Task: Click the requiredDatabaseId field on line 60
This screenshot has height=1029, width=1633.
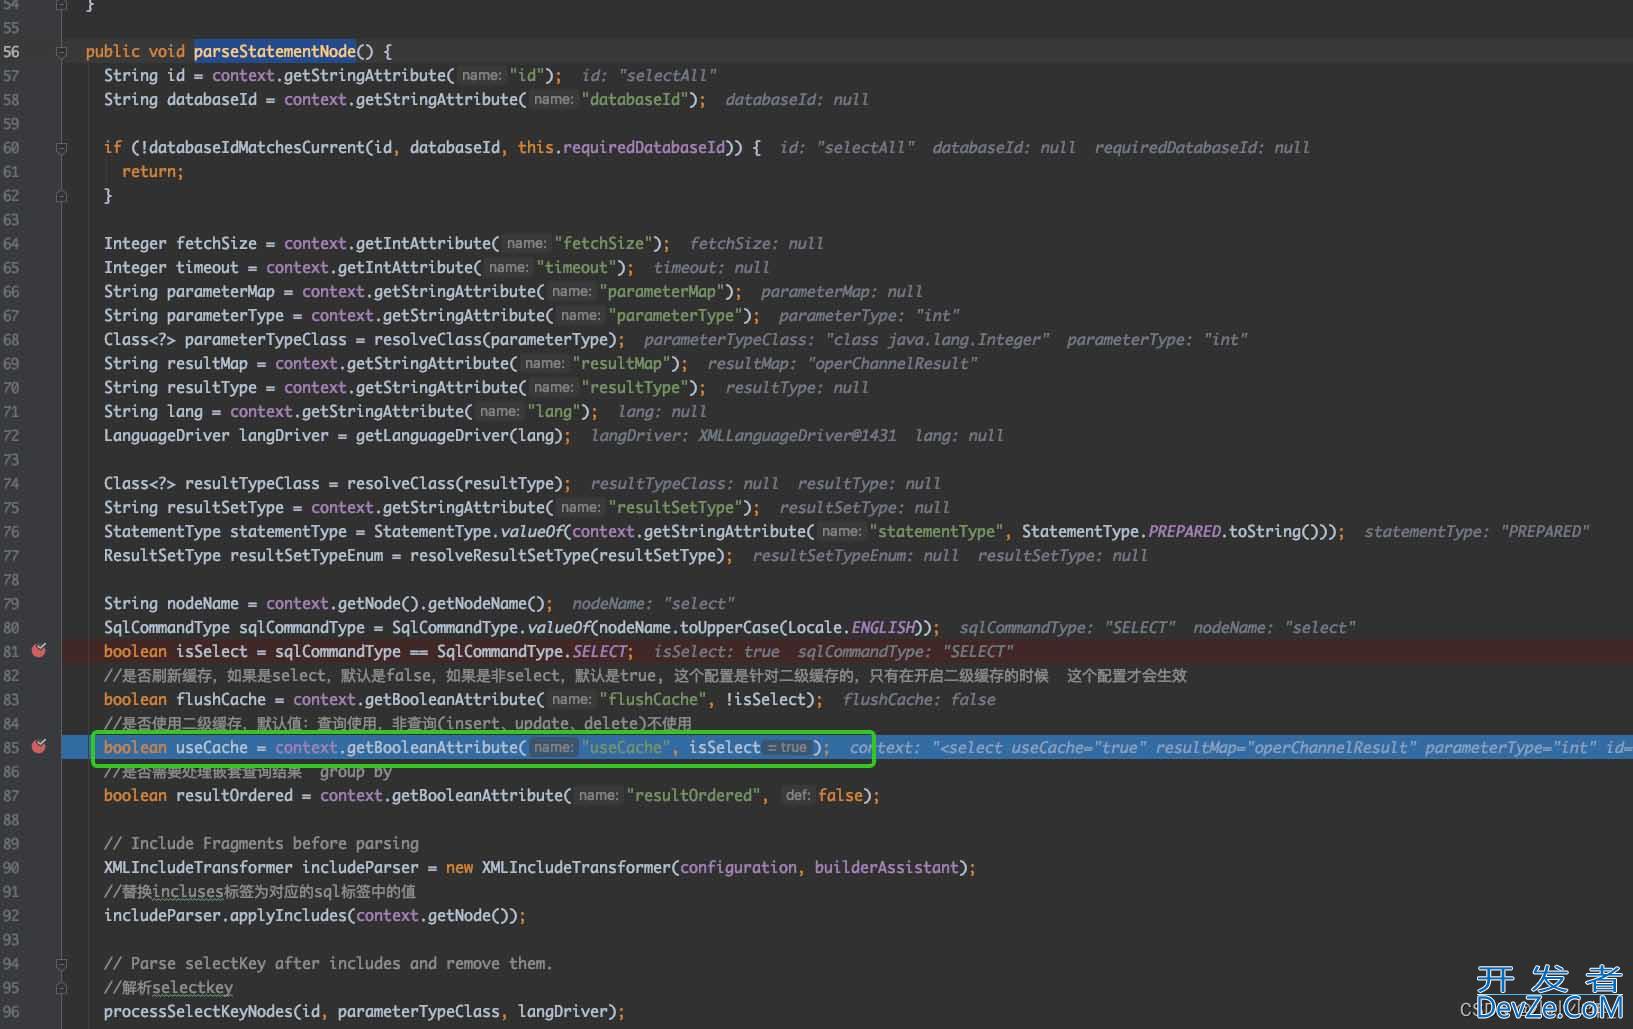Action: (644, 147)
